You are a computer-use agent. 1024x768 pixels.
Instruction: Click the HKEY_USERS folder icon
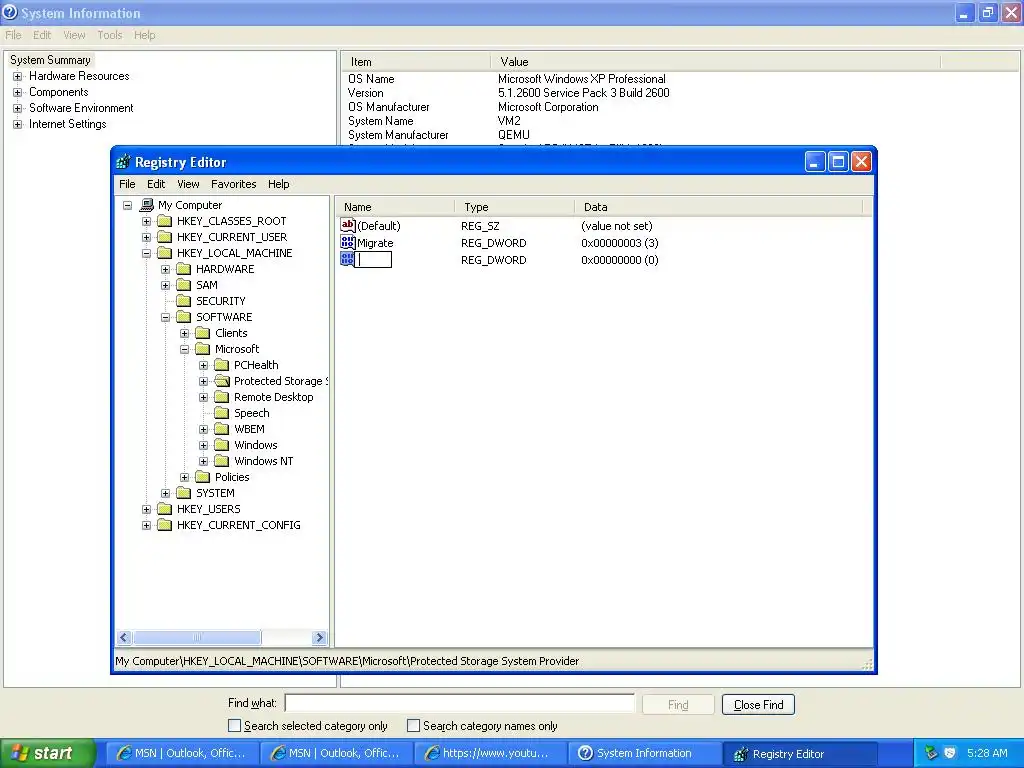(x=165, y=509)
